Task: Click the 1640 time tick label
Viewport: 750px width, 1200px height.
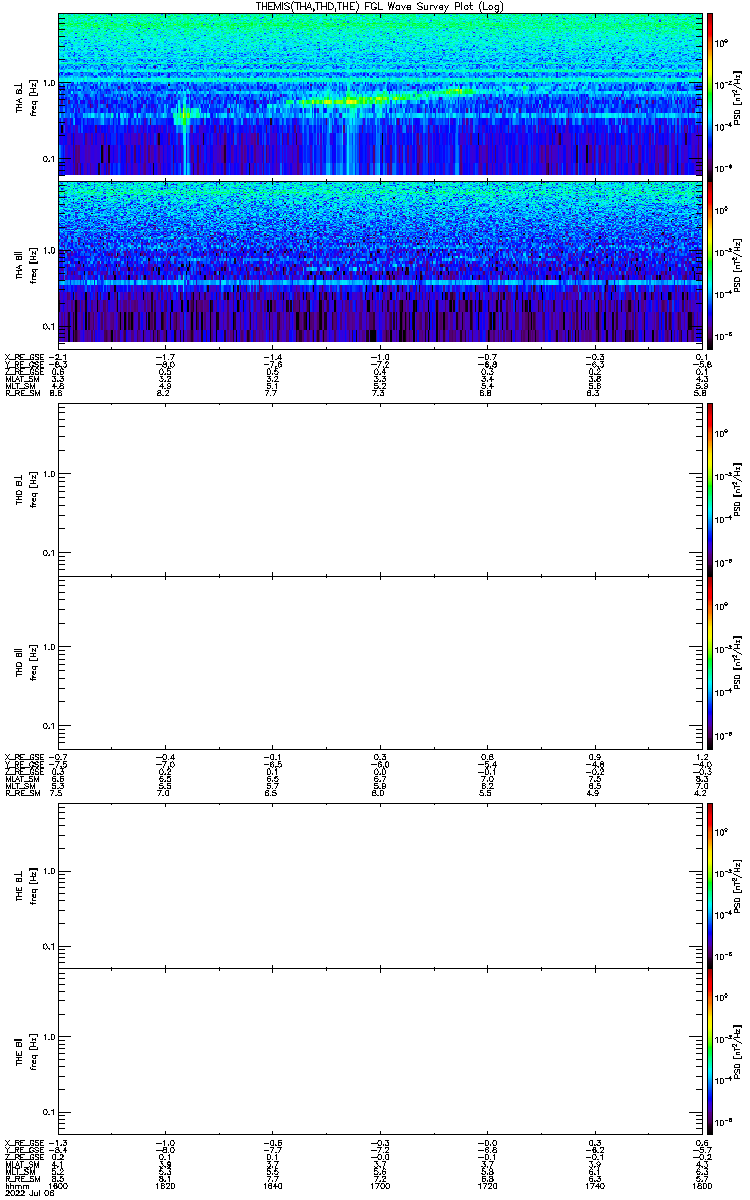Action: tap(272, 1186)
